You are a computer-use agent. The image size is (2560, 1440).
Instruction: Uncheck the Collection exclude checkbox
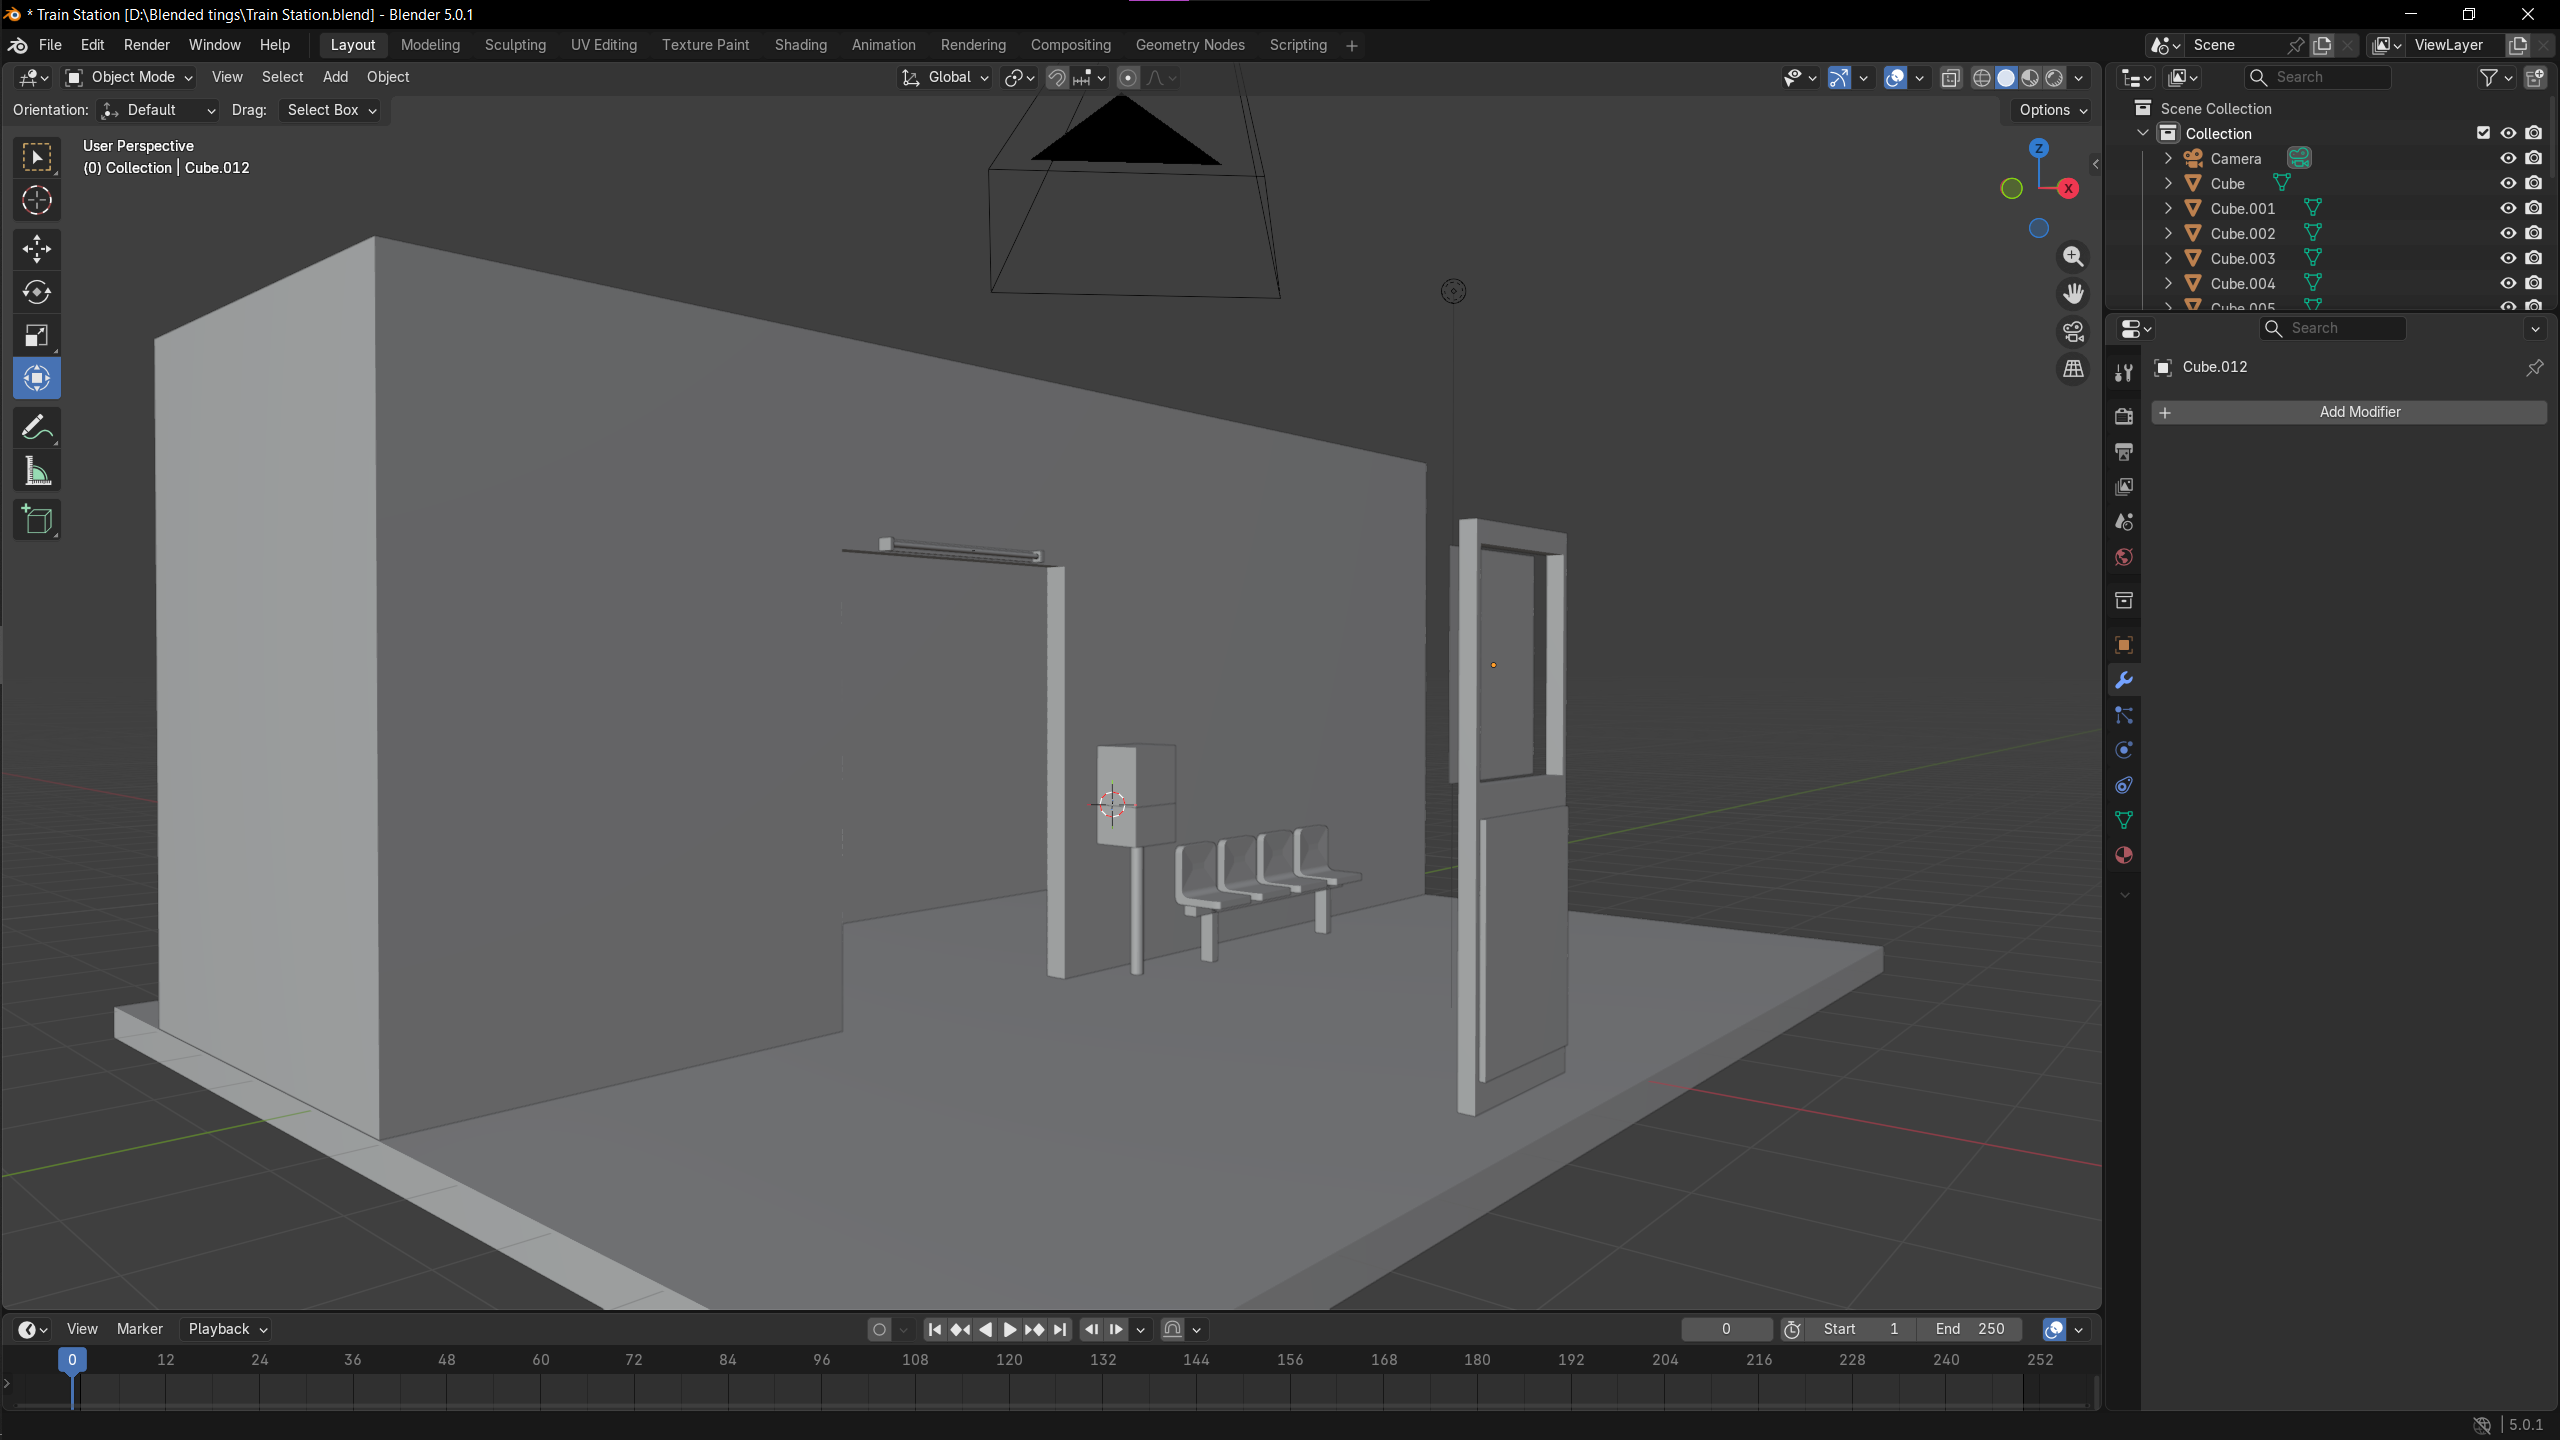pyautogui.click(x=2483, y=133)
